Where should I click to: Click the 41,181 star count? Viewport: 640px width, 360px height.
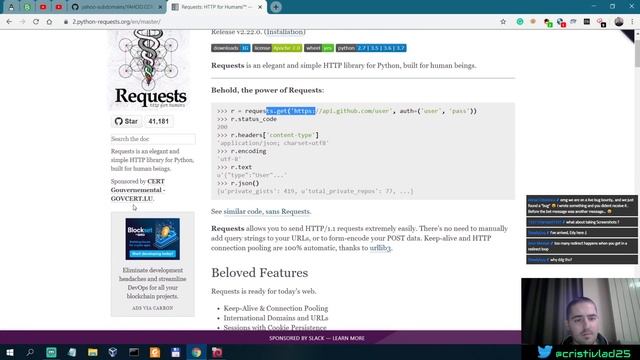(x=159, y=121)
